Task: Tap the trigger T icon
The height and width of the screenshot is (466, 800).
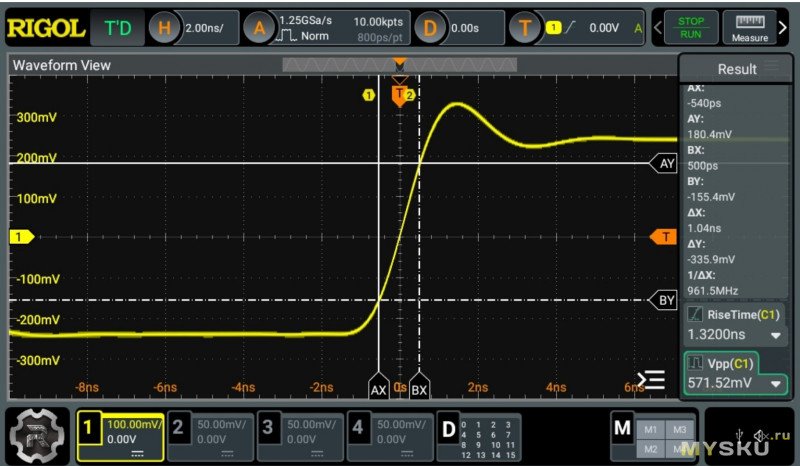Action: pyautogui.click(x=523, y=28)
